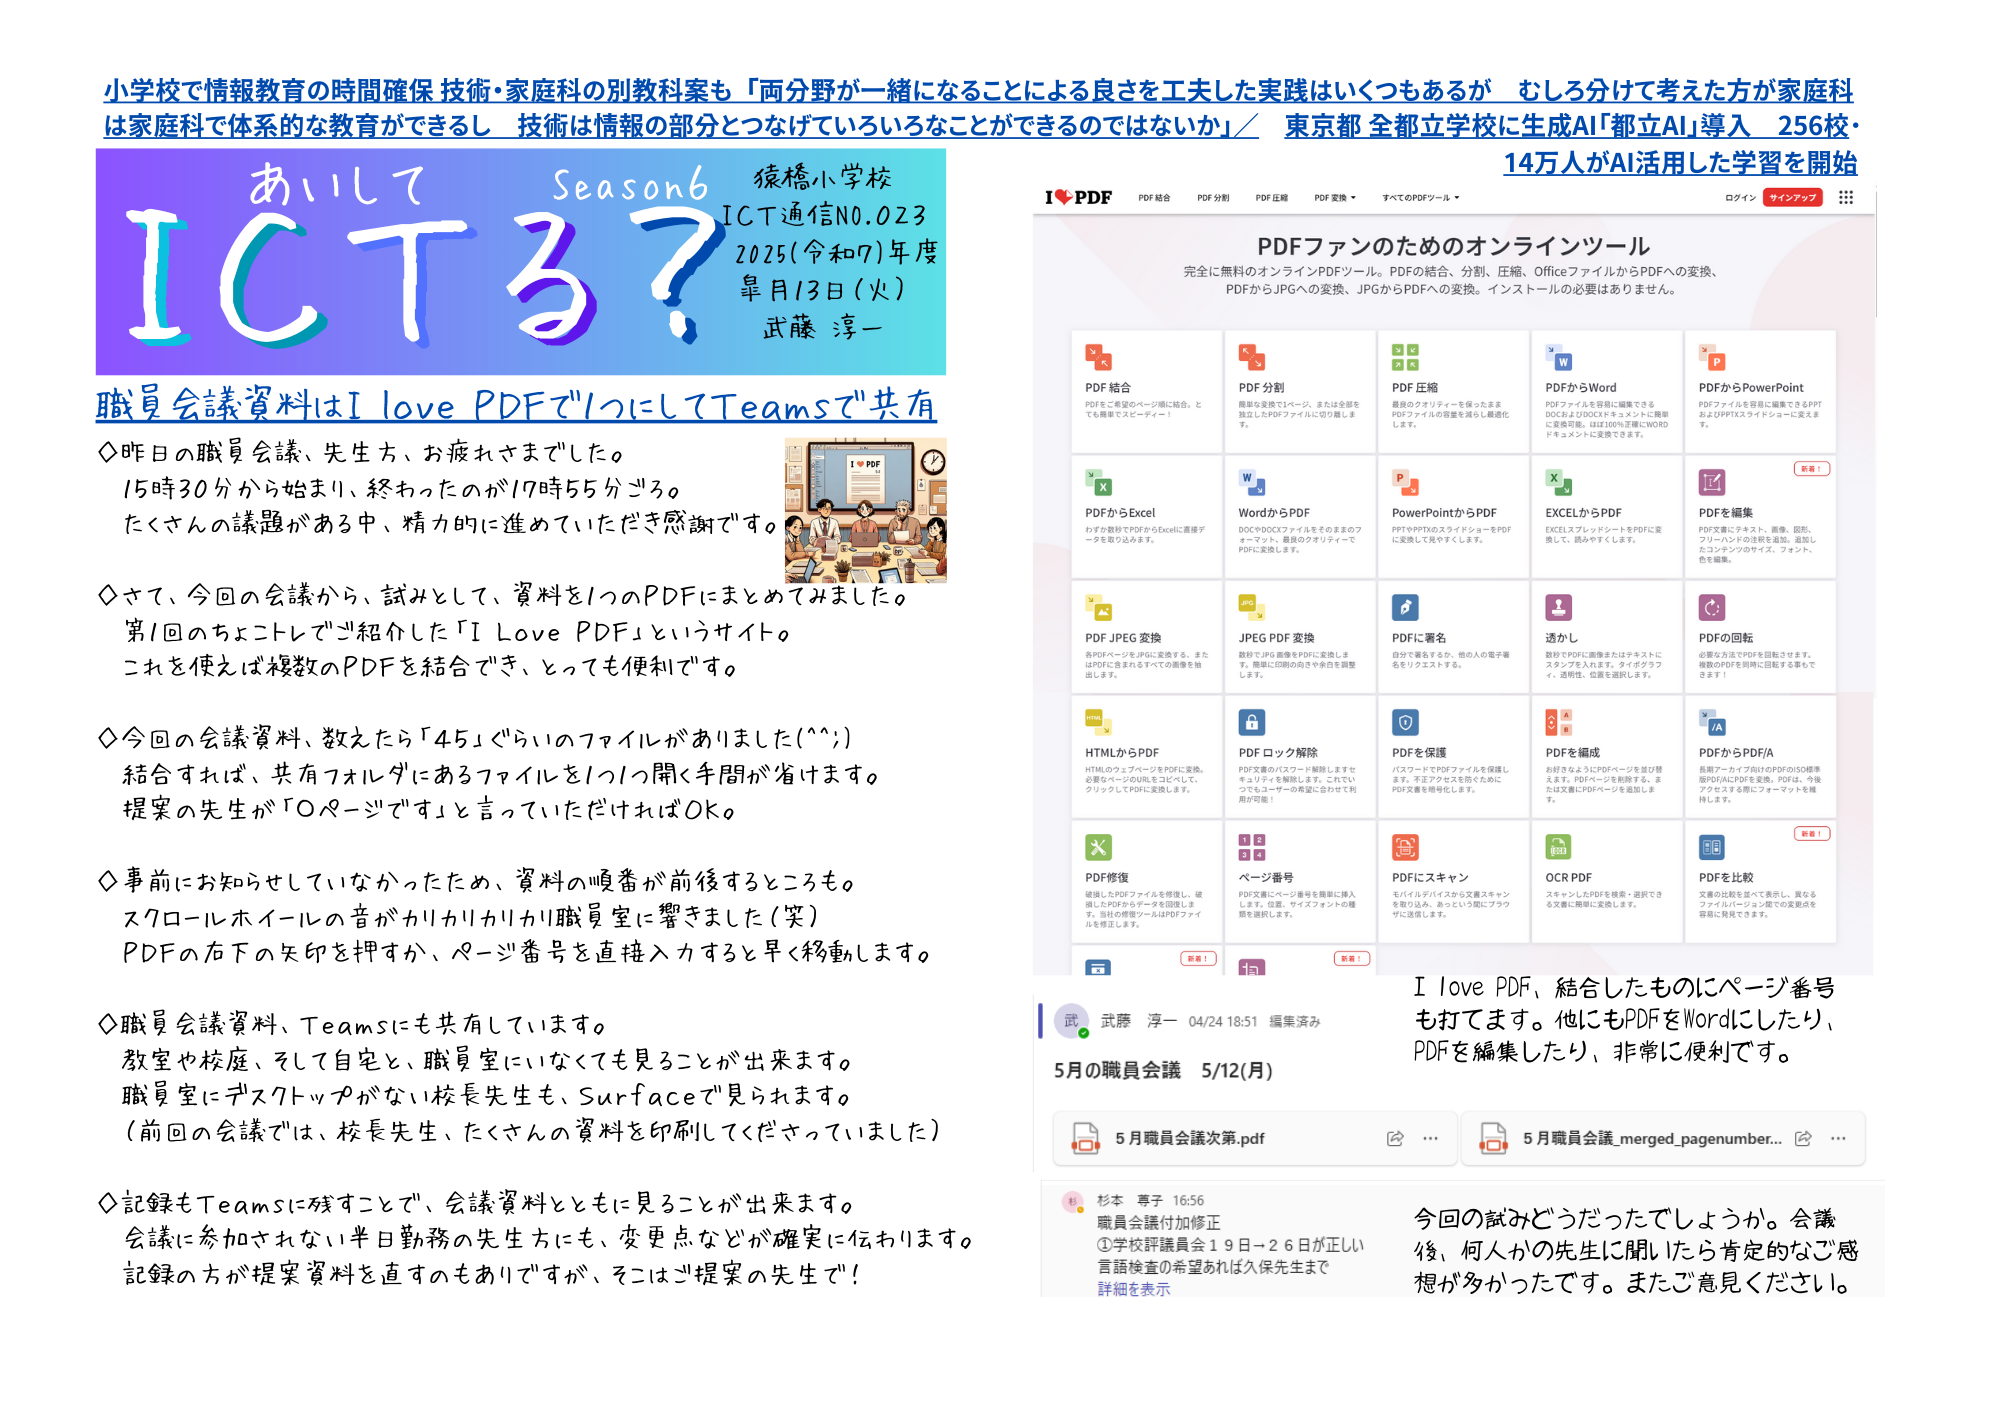Image resolution: width=2000 pixels, height=1414 pixels.
Task: Select the 透かし watermark tool icon
Action: pos(1558,607)
